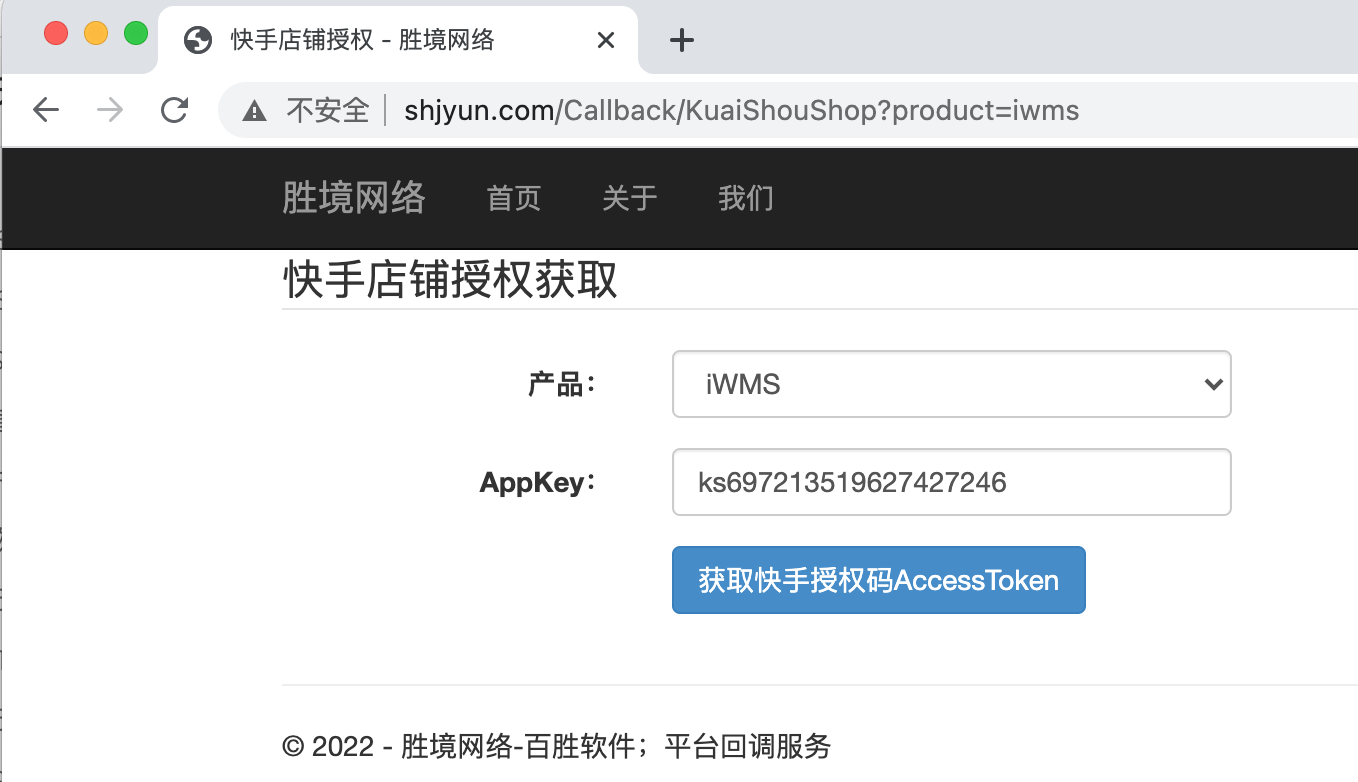Image resolution: width=1358 pixels, height=782 pixels.
Task: Close the 快手店铺授权 tab
Action: pyautogui.click(x=605, y=40)
